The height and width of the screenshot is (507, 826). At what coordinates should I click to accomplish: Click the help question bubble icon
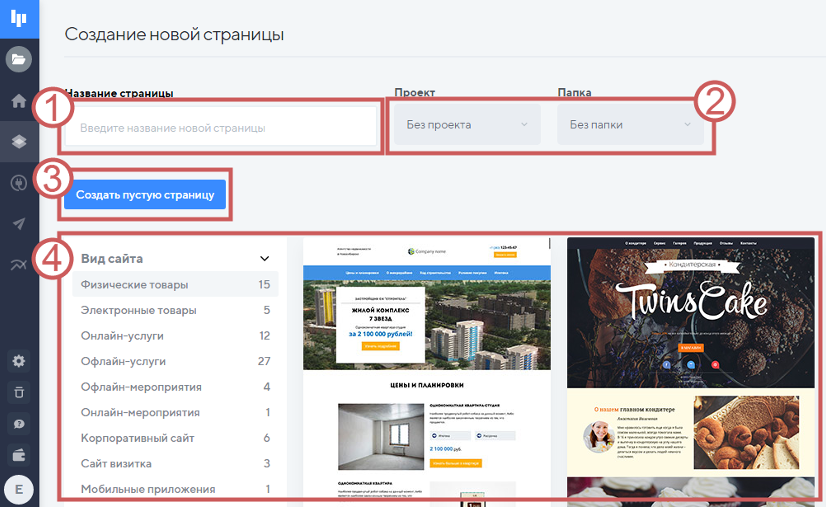click(19, 424)
